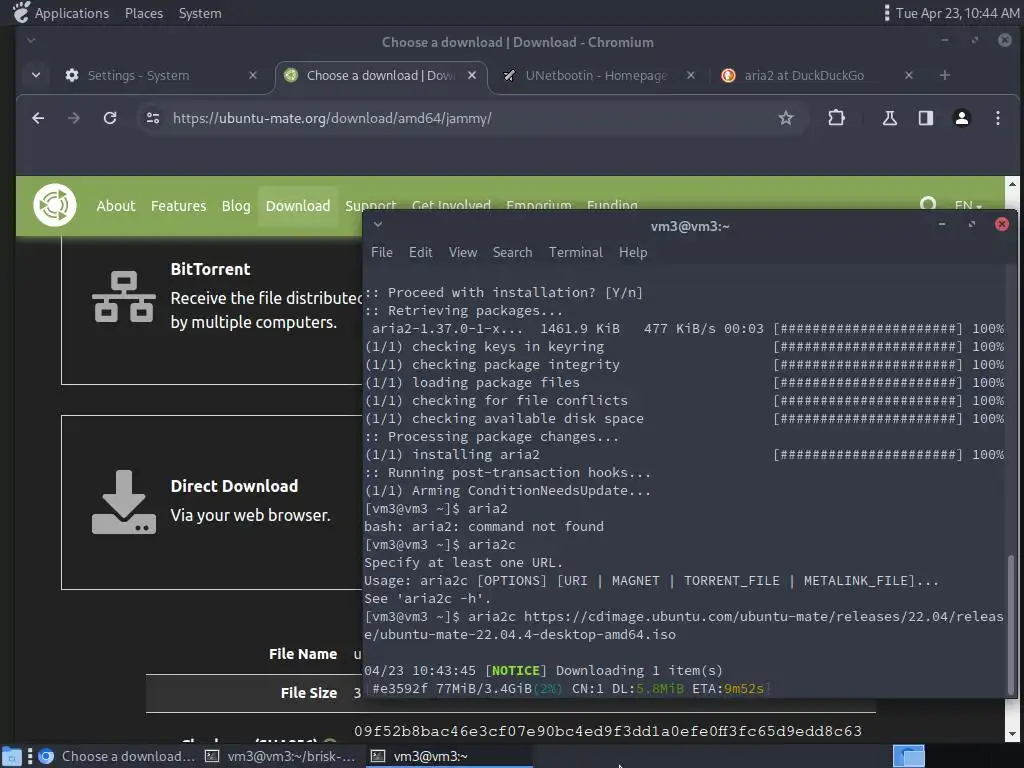Open terminal Help menu

click(633, 253)
